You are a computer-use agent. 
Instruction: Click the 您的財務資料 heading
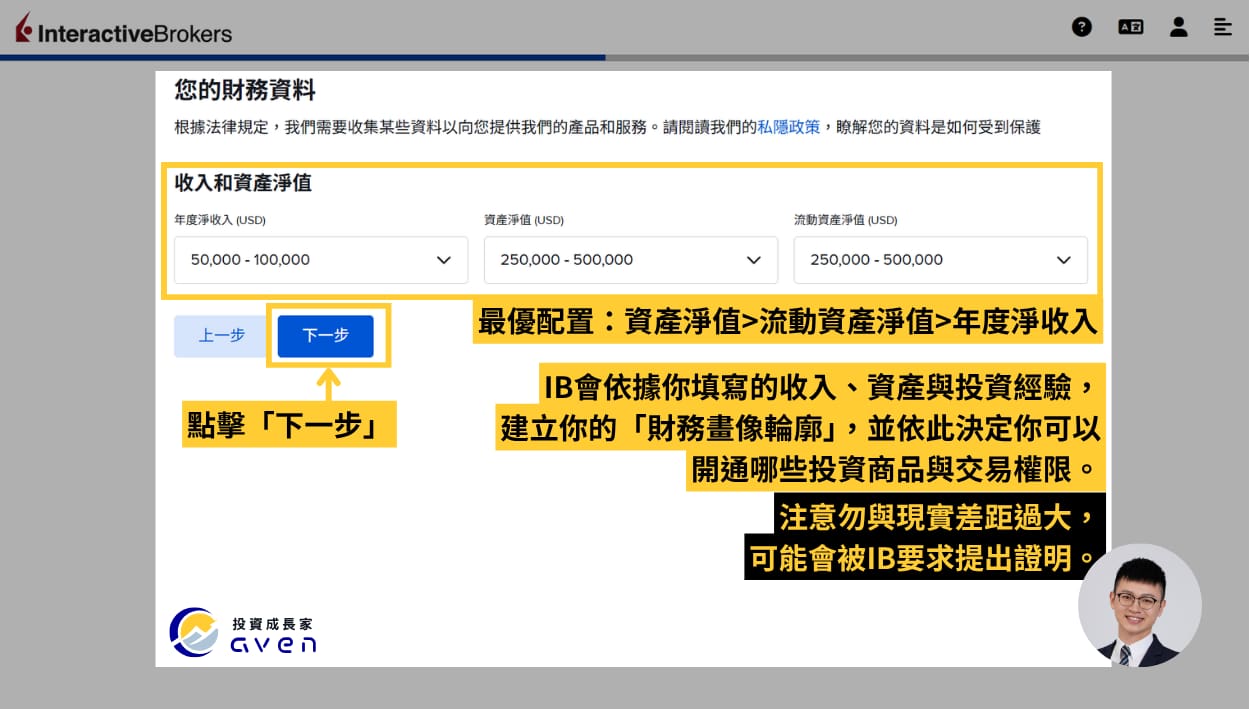(x=245, y=91)
